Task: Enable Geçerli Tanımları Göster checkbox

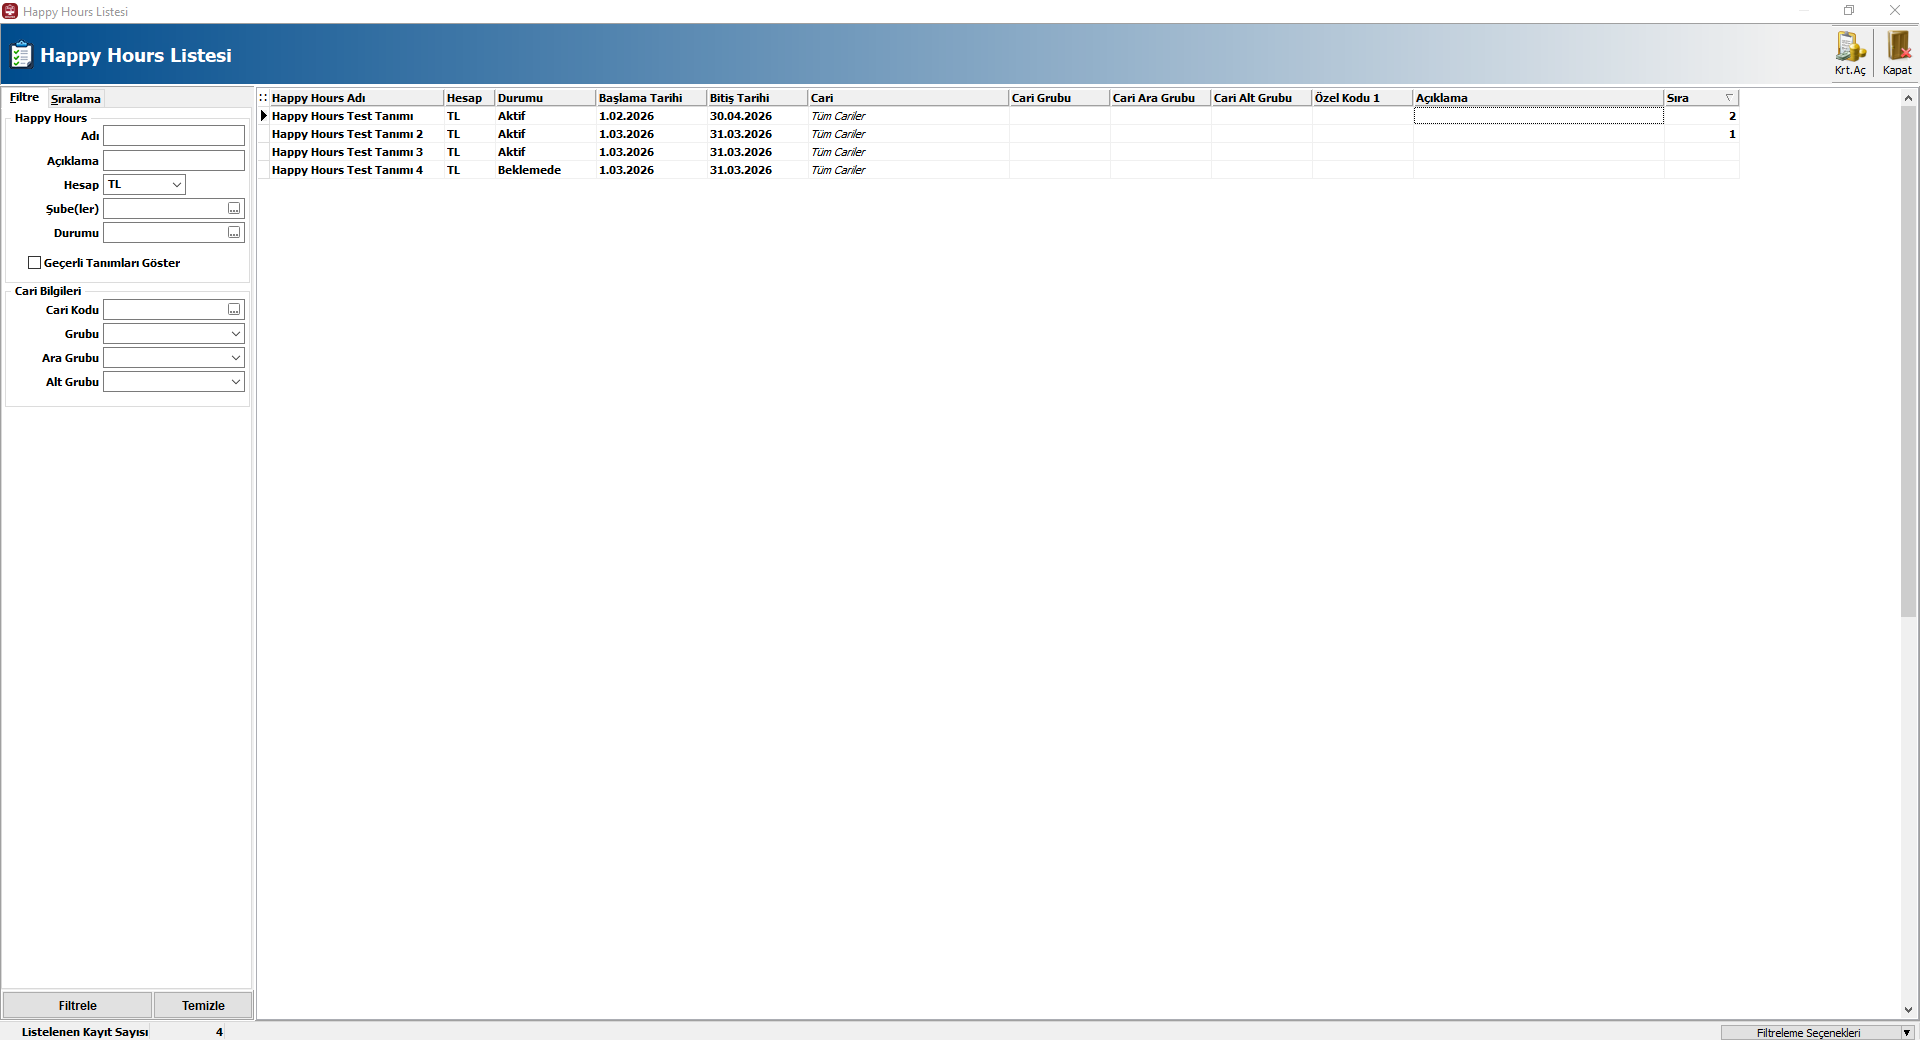Action: click(35, 263)
